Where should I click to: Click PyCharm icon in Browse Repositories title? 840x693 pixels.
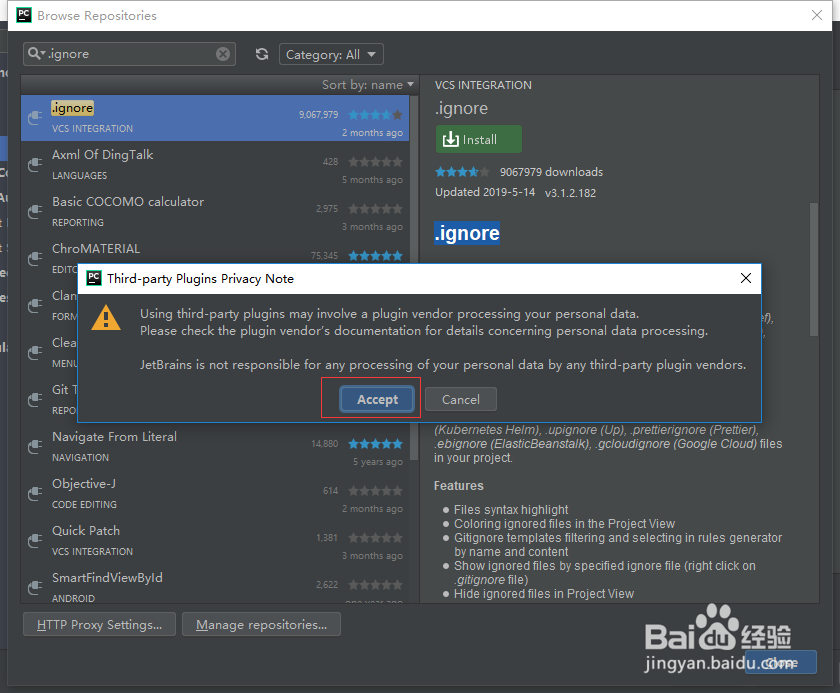[24, 15]
